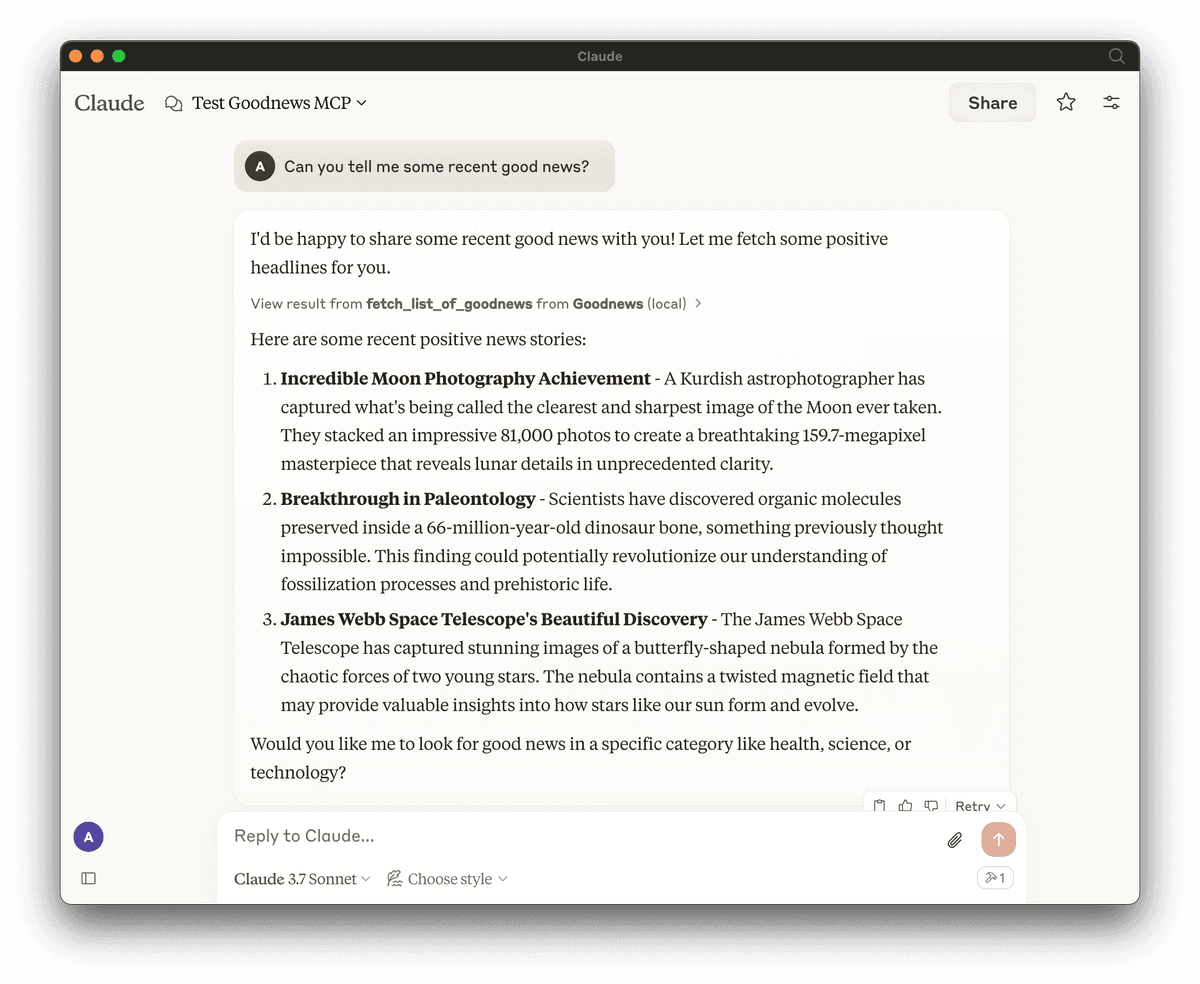Viewport: 1200px width, 984px height.
Task: Open chat controls sliders icon
Action: pos(1111,102)
